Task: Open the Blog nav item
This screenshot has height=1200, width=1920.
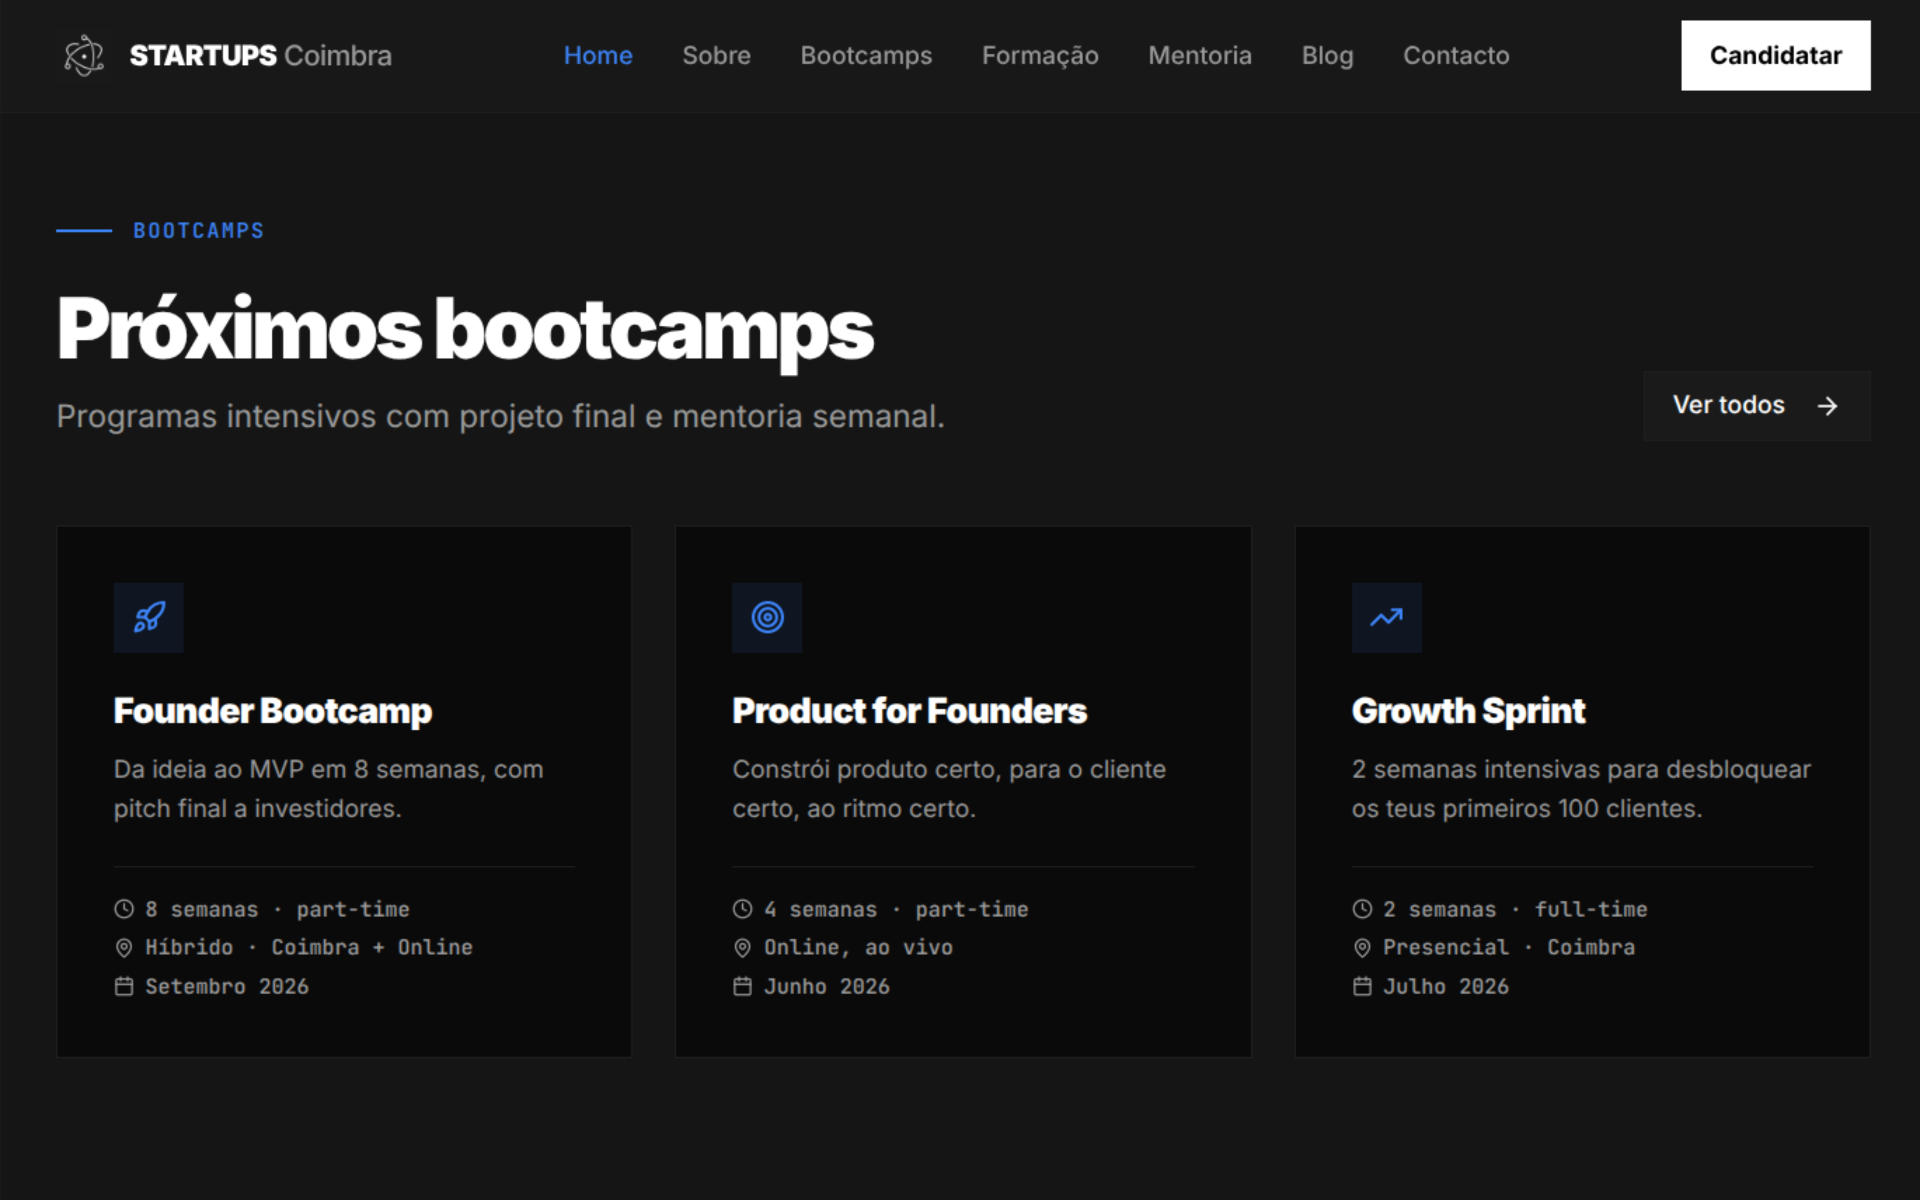Action: (x=1327, y=55)
